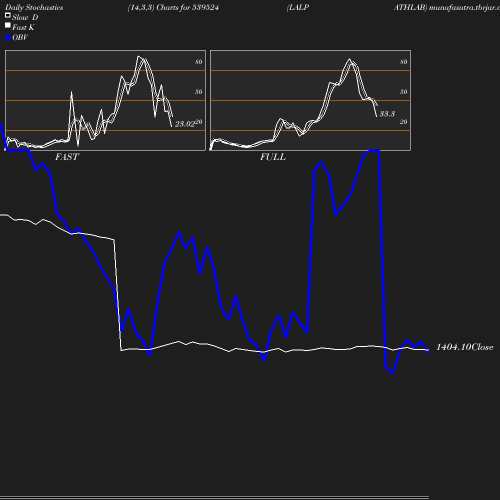Screen dimensions: 500x500
Task: Click the 'FULL' chart caption
Action: point(273,157)
